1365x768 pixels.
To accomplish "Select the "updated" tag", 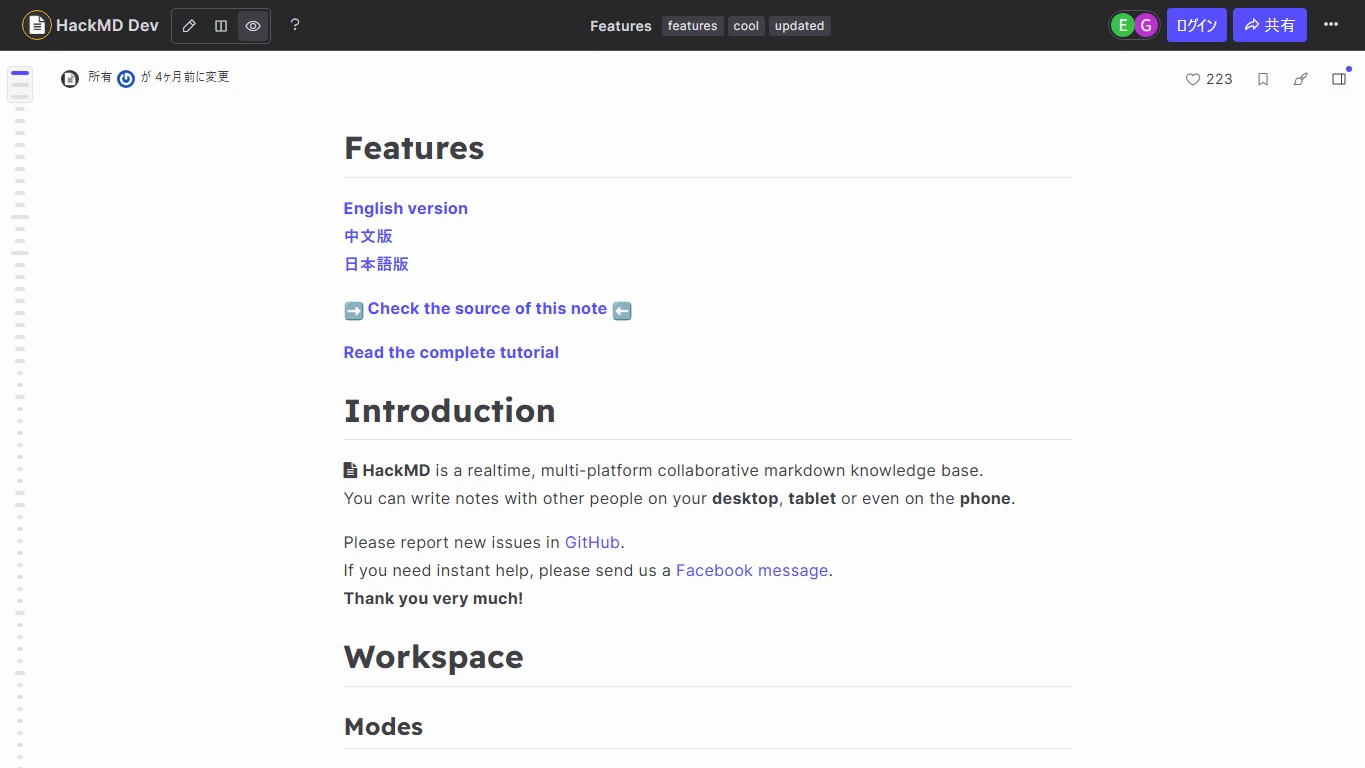I will coord(800,26).
